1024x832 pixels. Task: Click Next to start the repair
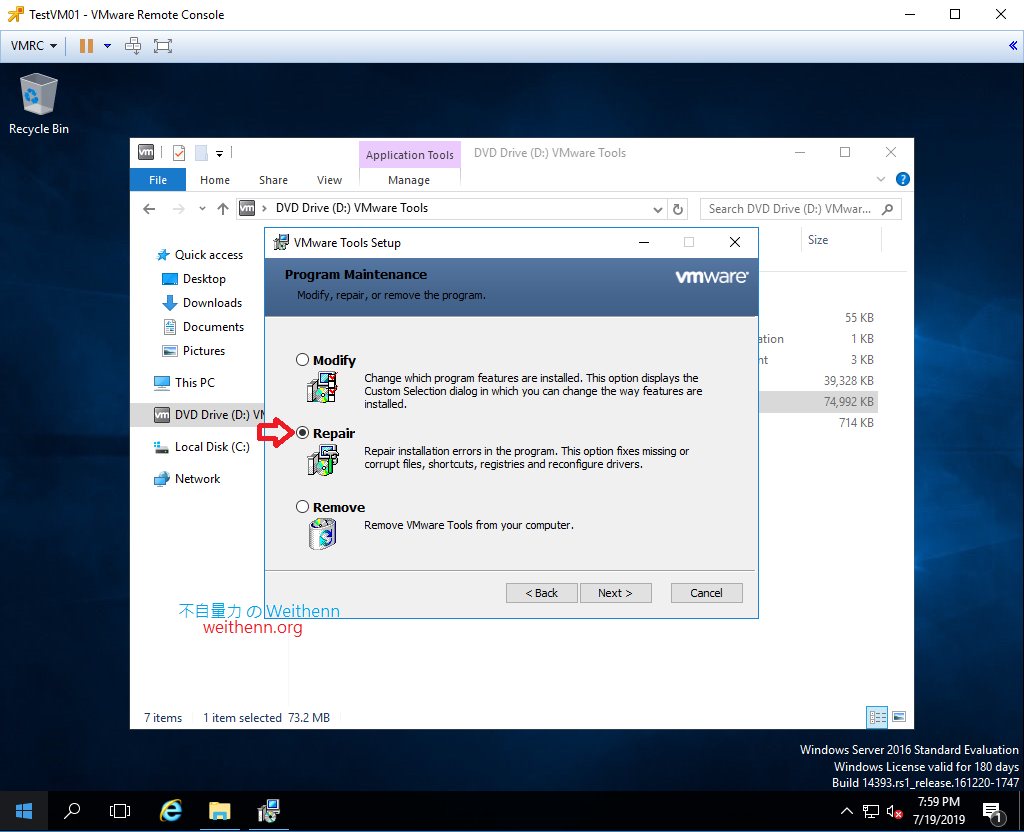click(x=615, y=592)
